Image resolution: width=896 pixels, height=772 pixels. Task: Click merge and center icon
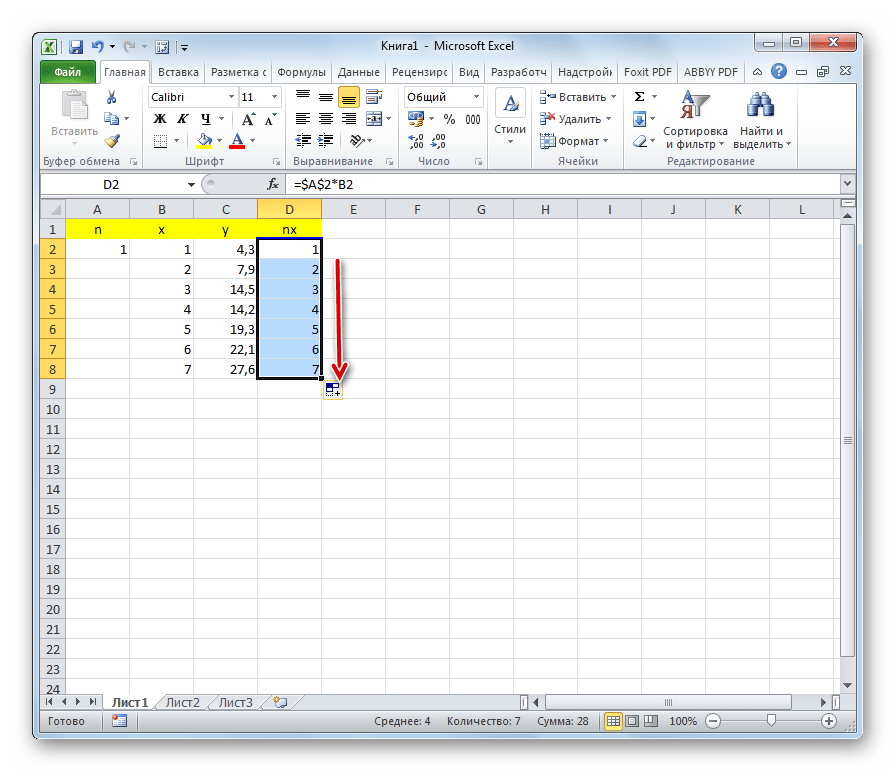point(374,119)
